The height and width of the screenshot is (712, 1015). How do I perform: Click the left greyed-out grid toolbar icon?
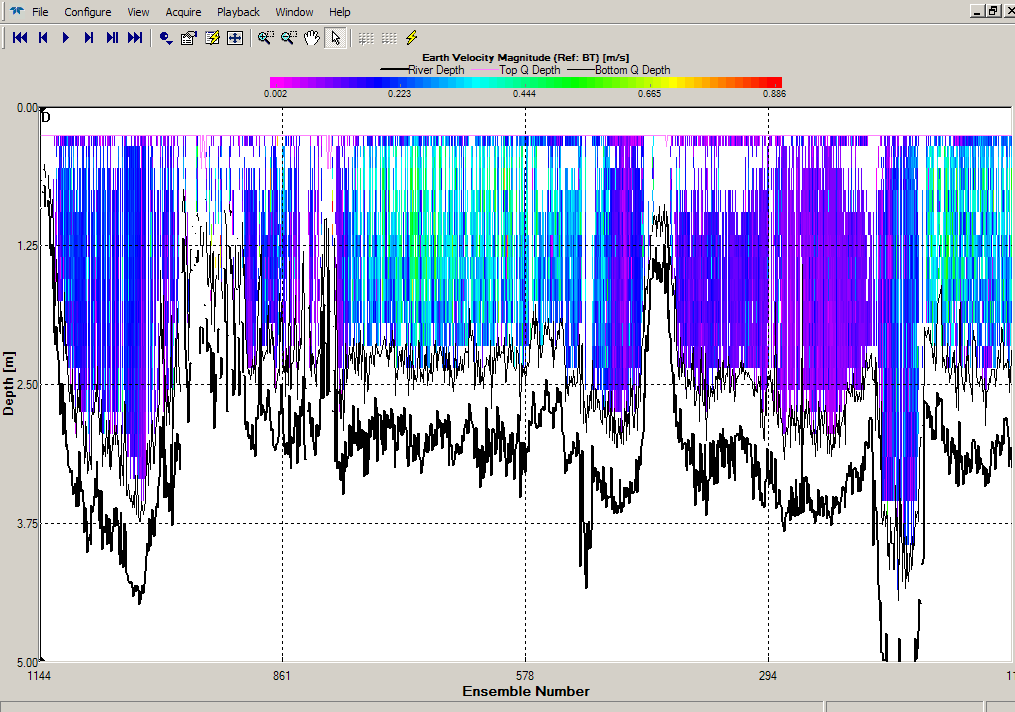point(366,38)
